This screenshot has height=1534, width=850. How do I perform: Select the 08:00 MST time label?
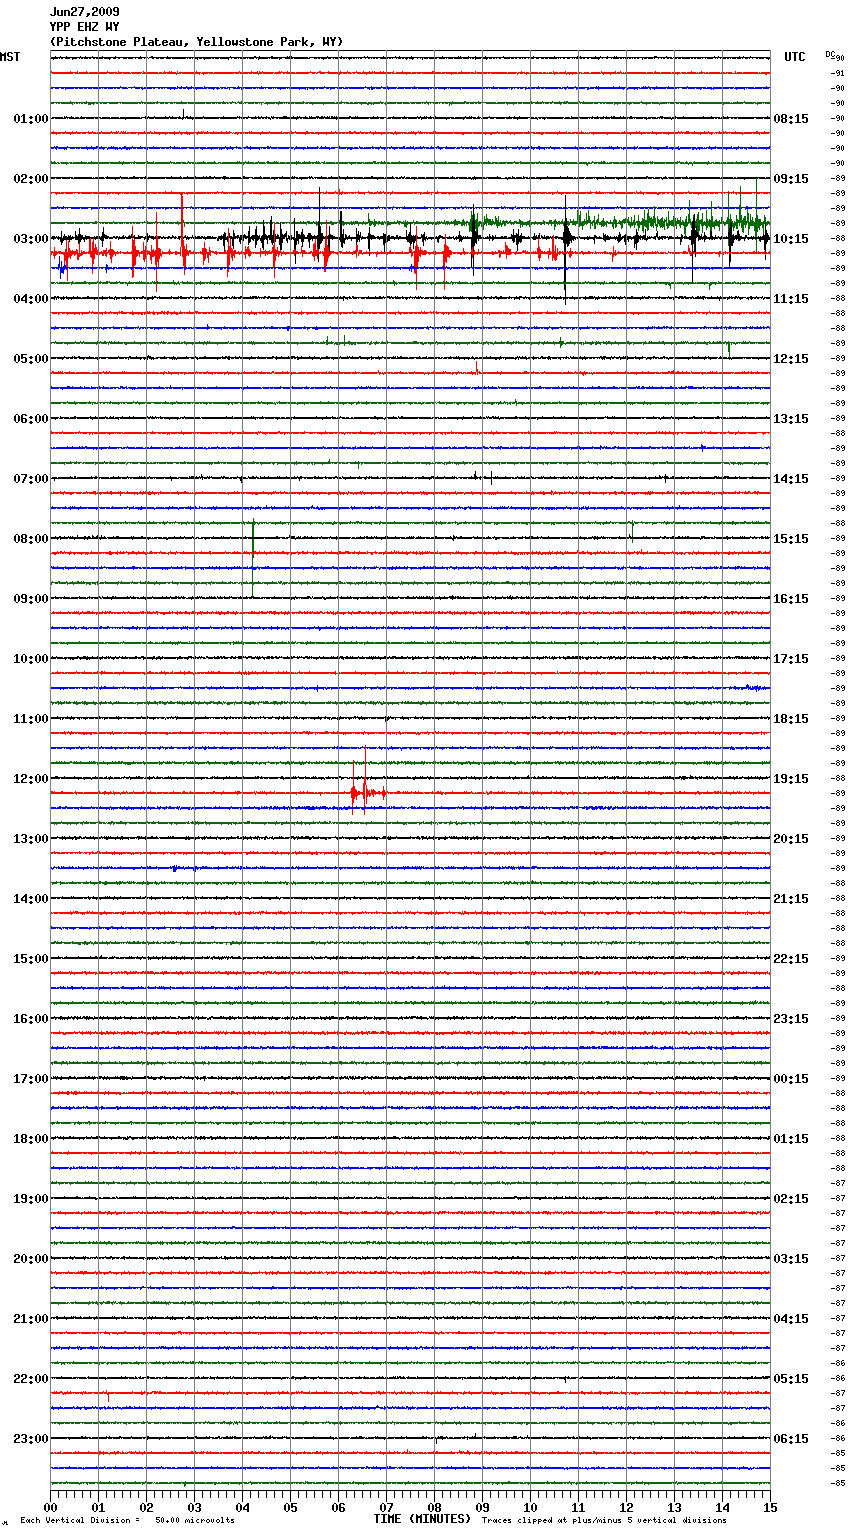point(31,539)
